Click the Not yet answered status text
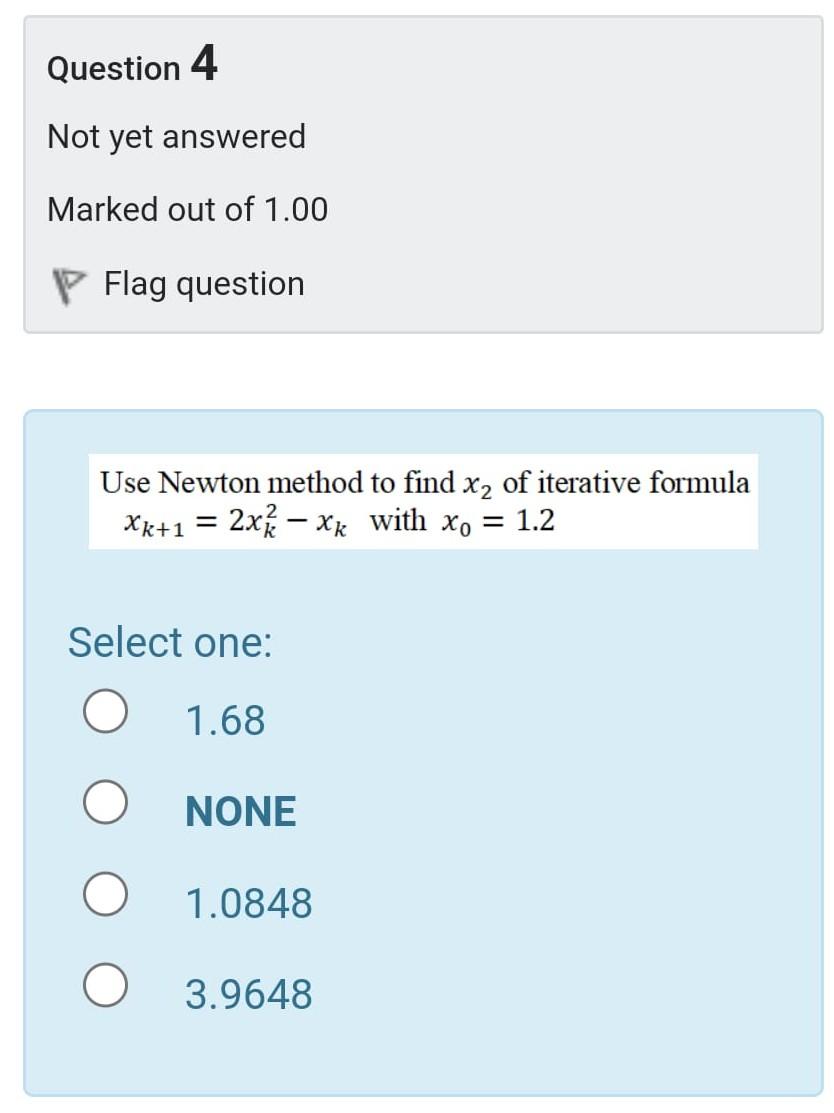 [175, 137]
